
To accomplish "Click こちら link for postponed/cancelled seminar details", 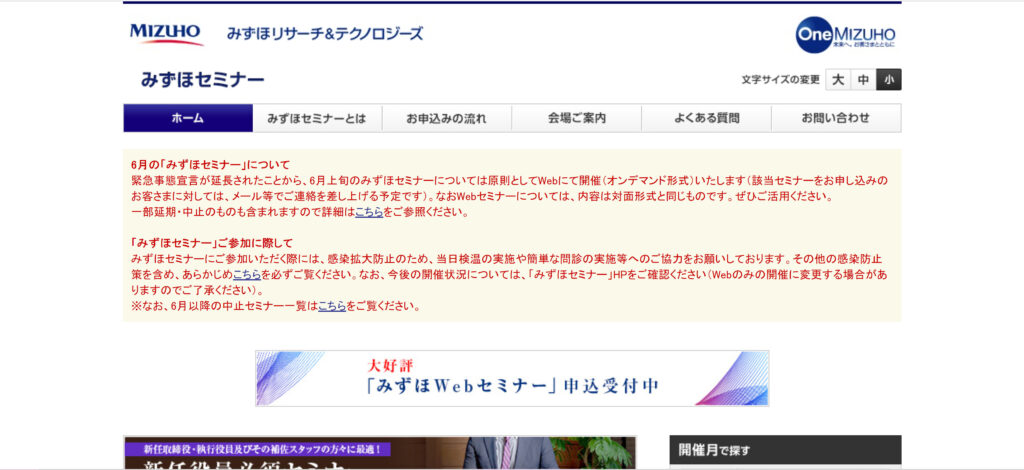I will pos(369,212).
